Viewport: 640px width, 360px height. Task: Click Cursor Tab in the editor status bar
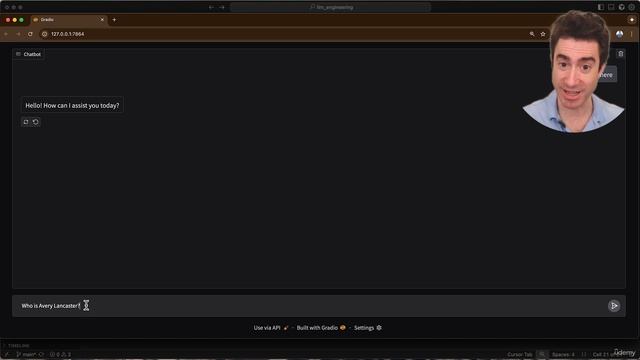click(x=520, y=354)
